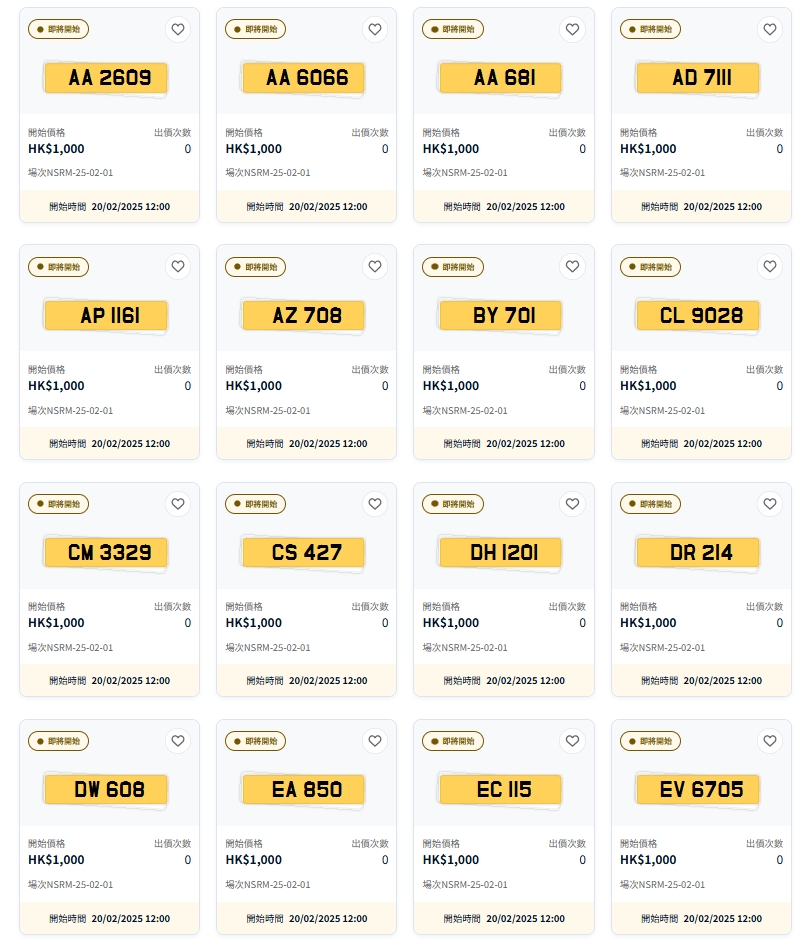Image resolution: width=804 pixels, height=942 pixels.
Task: Add EV 6705 plate to wishlist
Action: [770, 741]
